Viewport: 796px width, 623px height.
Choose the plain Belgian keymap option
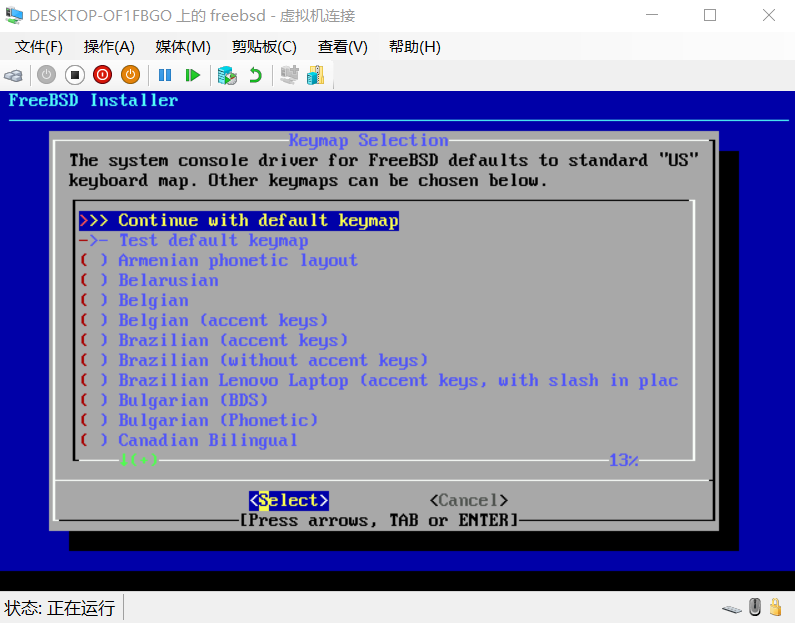[134, 300]
